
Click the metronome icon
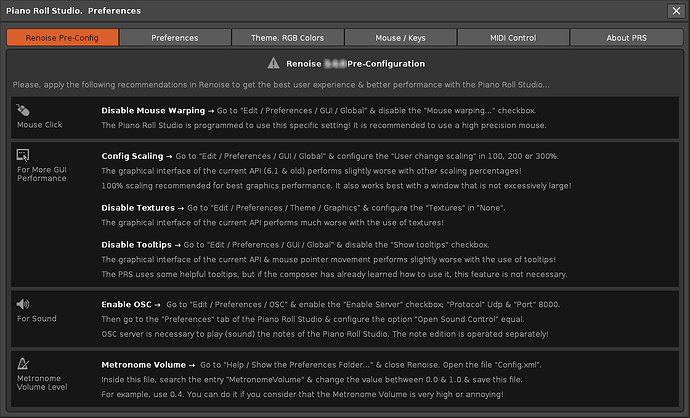coord(23,363)
